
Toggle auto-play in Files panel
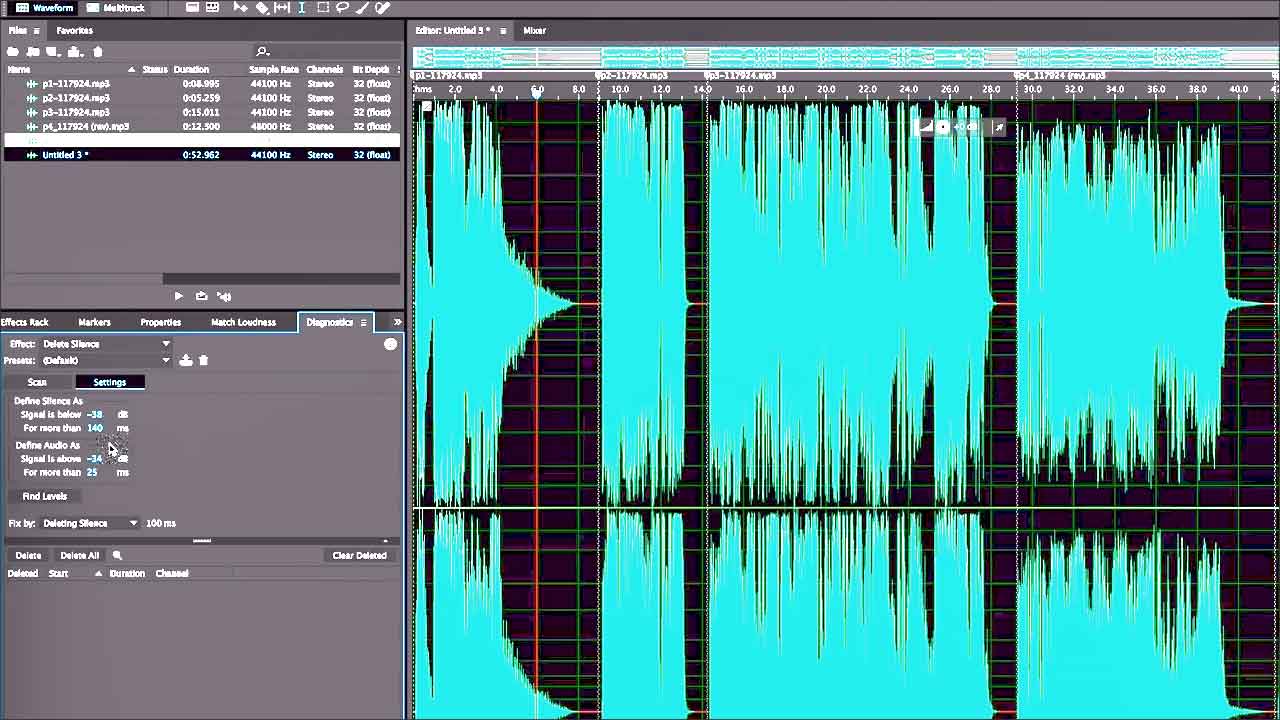224,296
